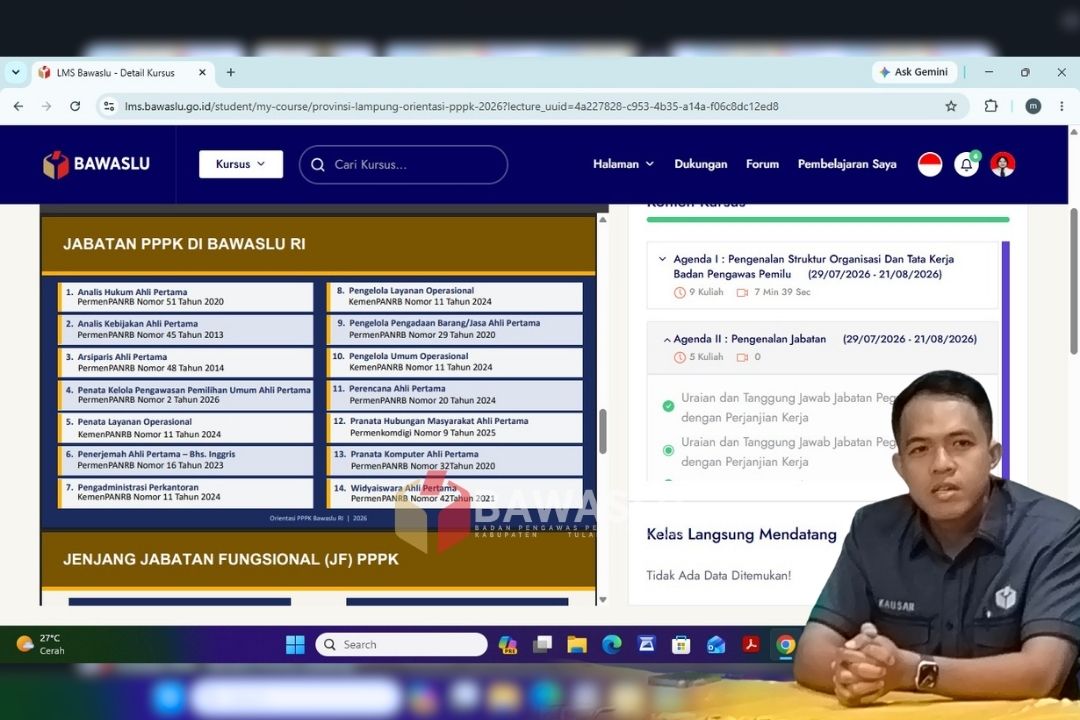
Task: Reload the LMS Bawaslu page
Action: 75,106
